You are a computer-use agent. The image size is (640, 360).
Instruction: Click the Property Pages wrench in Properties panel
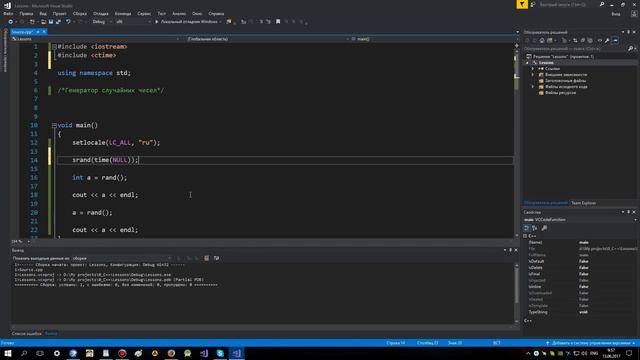[544, 228]
